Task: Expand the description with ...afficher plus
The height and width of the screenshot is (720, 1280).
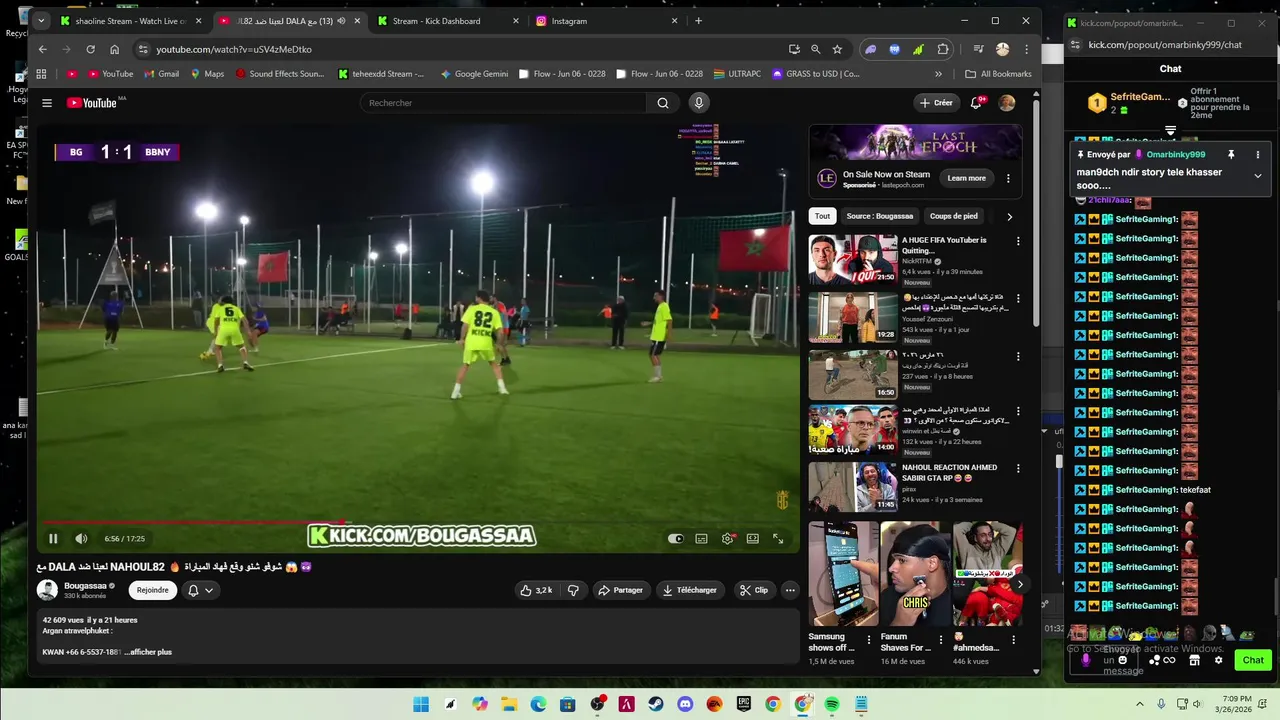Action: (148, 652)
